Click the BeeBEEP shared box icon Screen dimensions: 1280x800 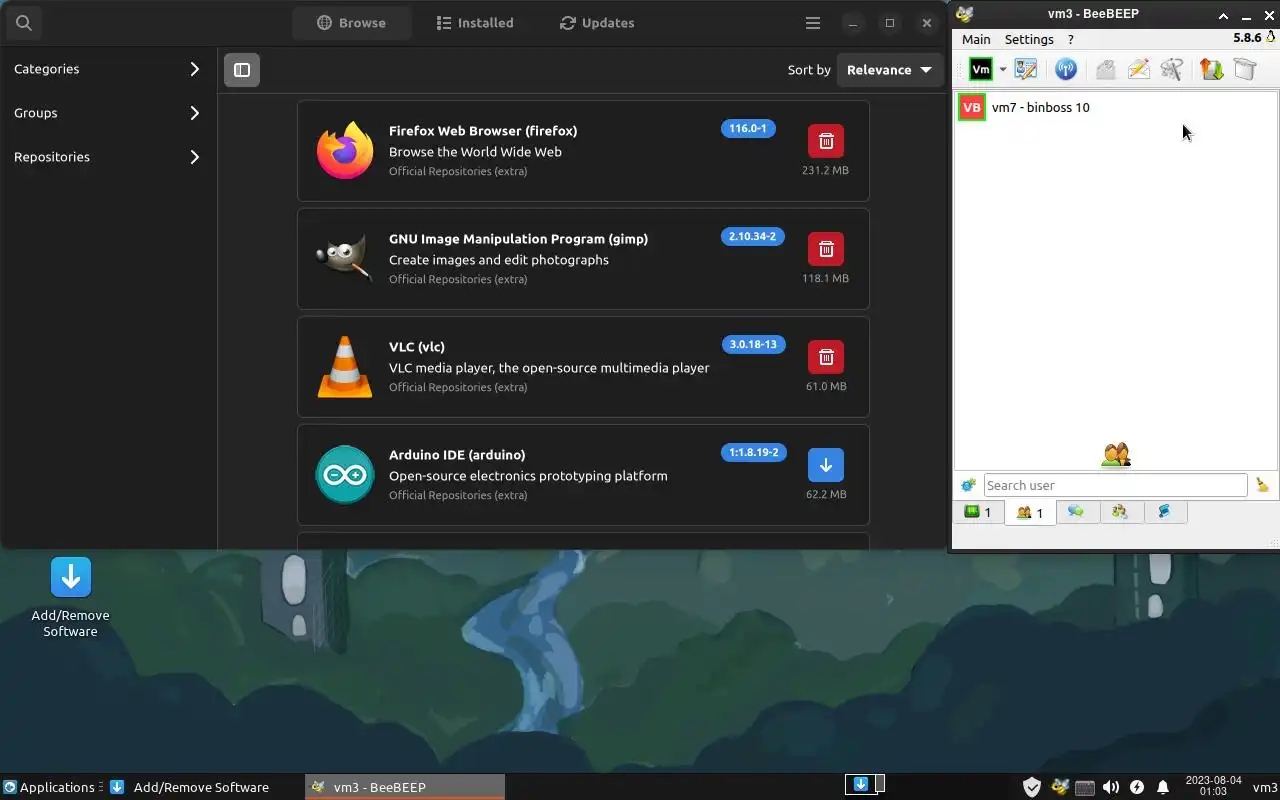coord(1245,69)
